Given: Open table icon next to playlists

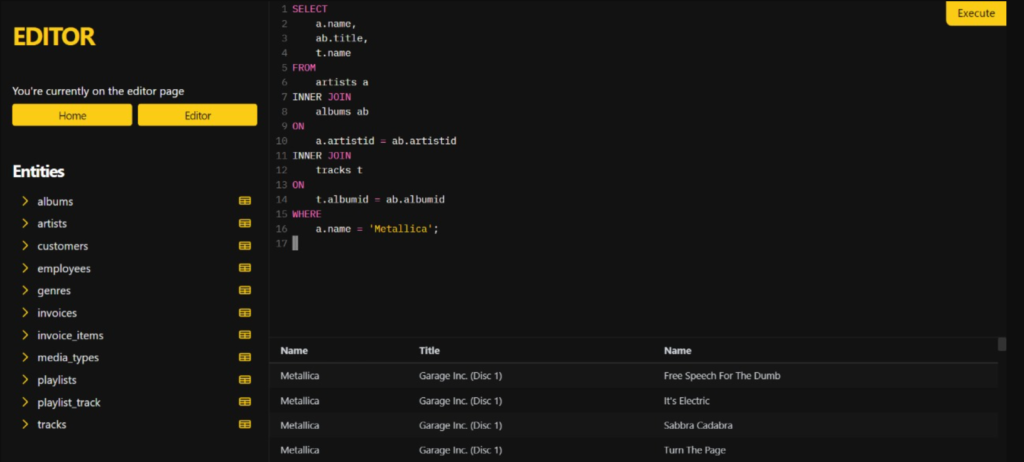Looking at the screenshot, I should point(245,380).
